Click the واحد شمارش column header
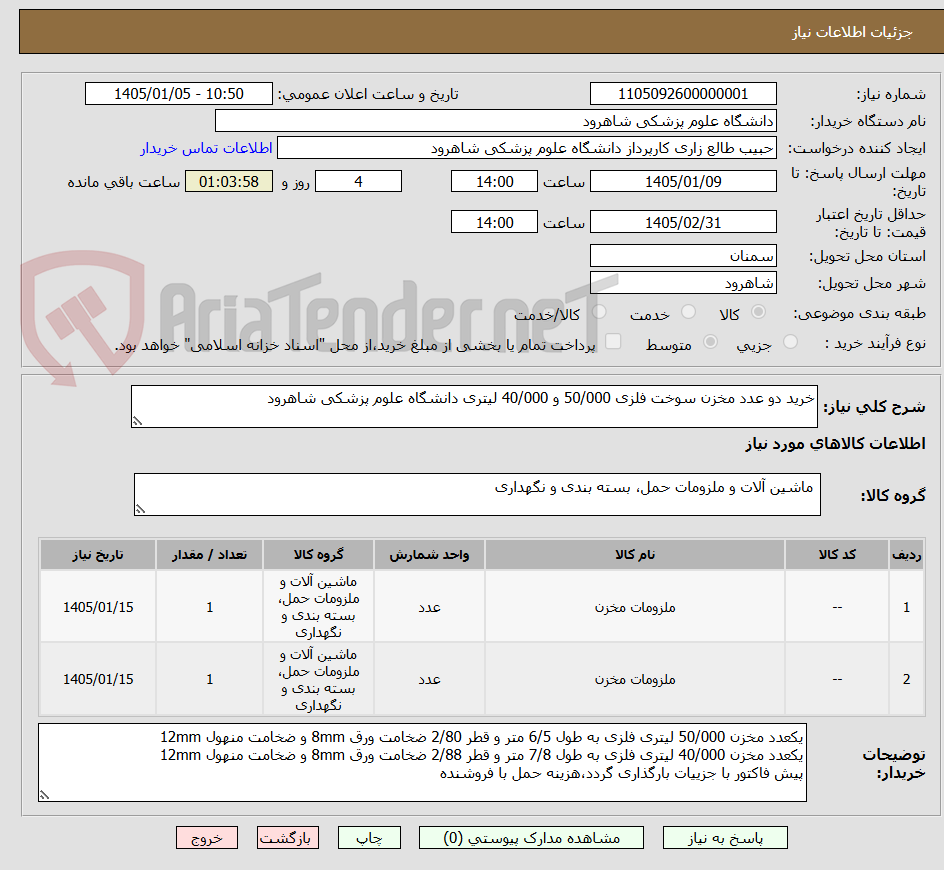Image resolution: width=944 pixels, height=870 pixels. click(429, 555)
